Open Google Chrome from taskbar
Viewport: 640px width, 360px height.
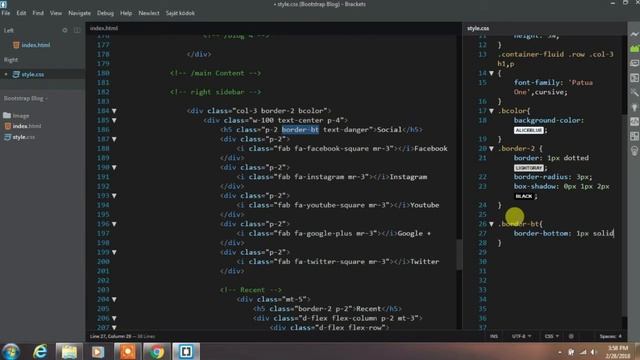tap(157, 351)
